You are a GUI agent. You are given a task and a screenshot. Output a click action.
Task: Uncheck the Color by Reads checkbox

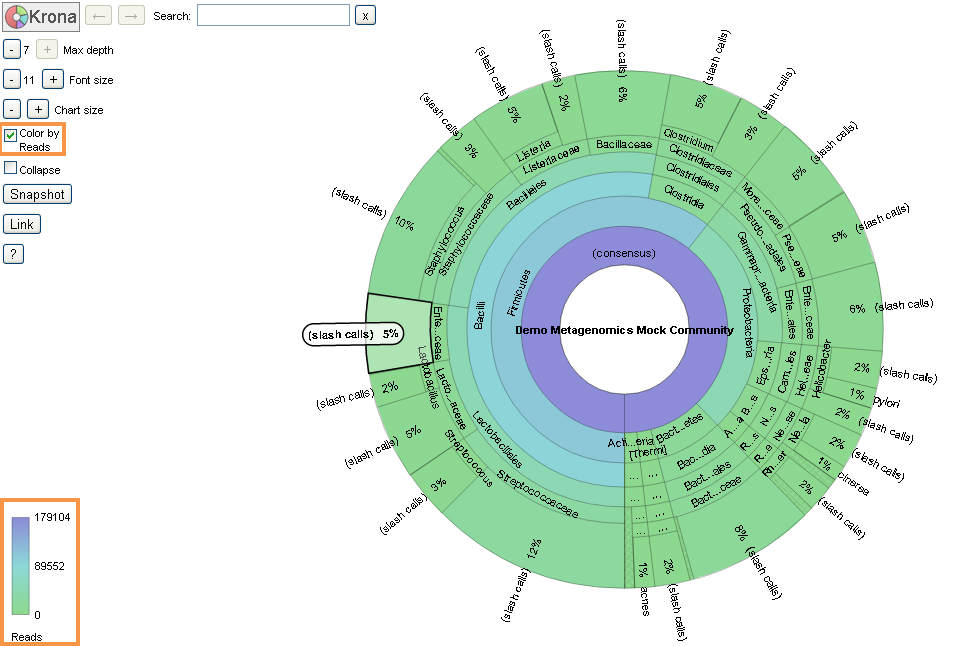(x=11, y=134)
